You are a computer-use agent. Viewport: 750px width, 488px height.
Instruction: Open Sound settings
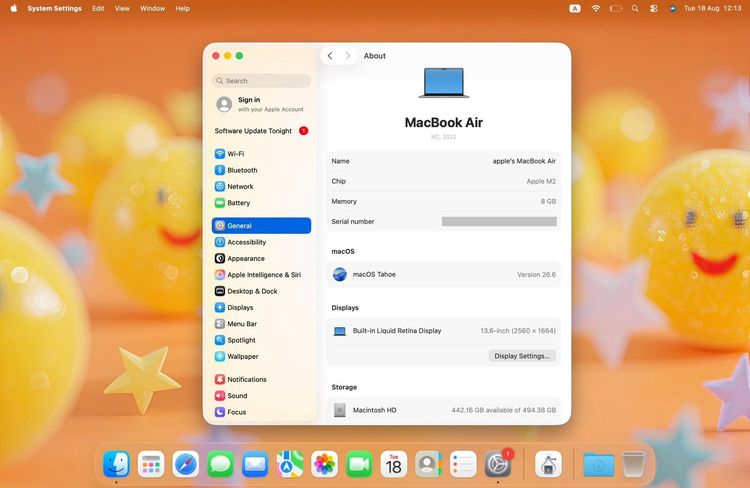(x=261, y=396)
